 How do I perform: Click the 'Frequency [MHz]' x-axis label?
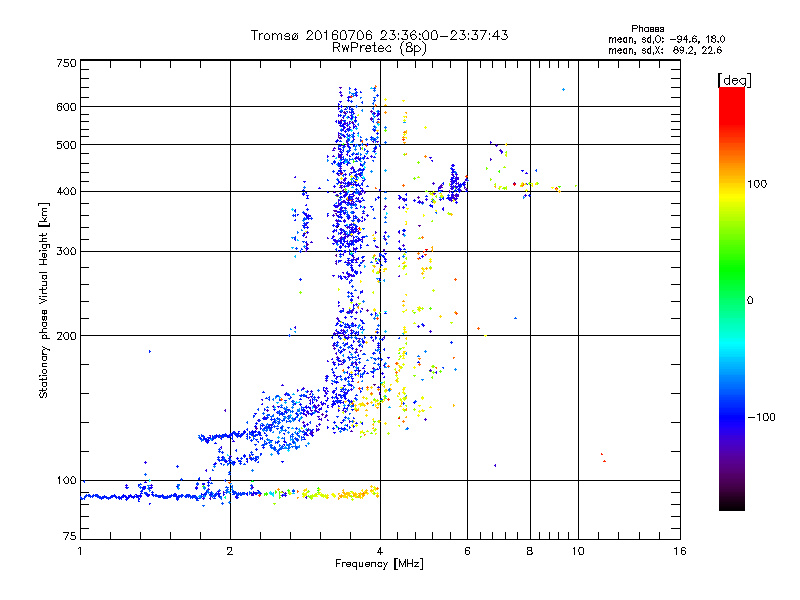tap(379, 564)
